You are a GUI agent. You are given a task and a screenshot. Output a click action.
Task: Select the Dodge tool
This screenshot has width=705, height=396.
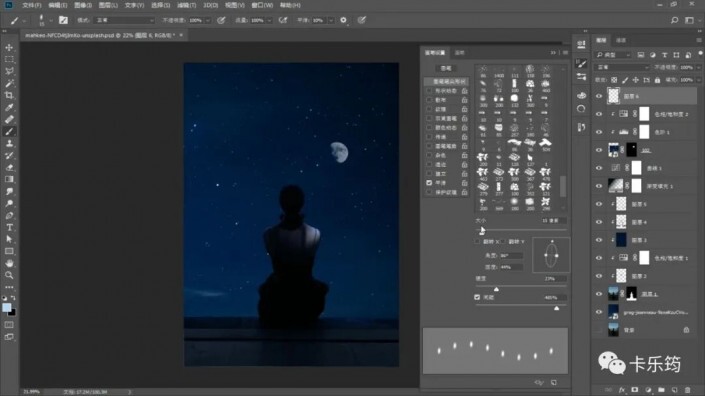(x=9, y=203)
